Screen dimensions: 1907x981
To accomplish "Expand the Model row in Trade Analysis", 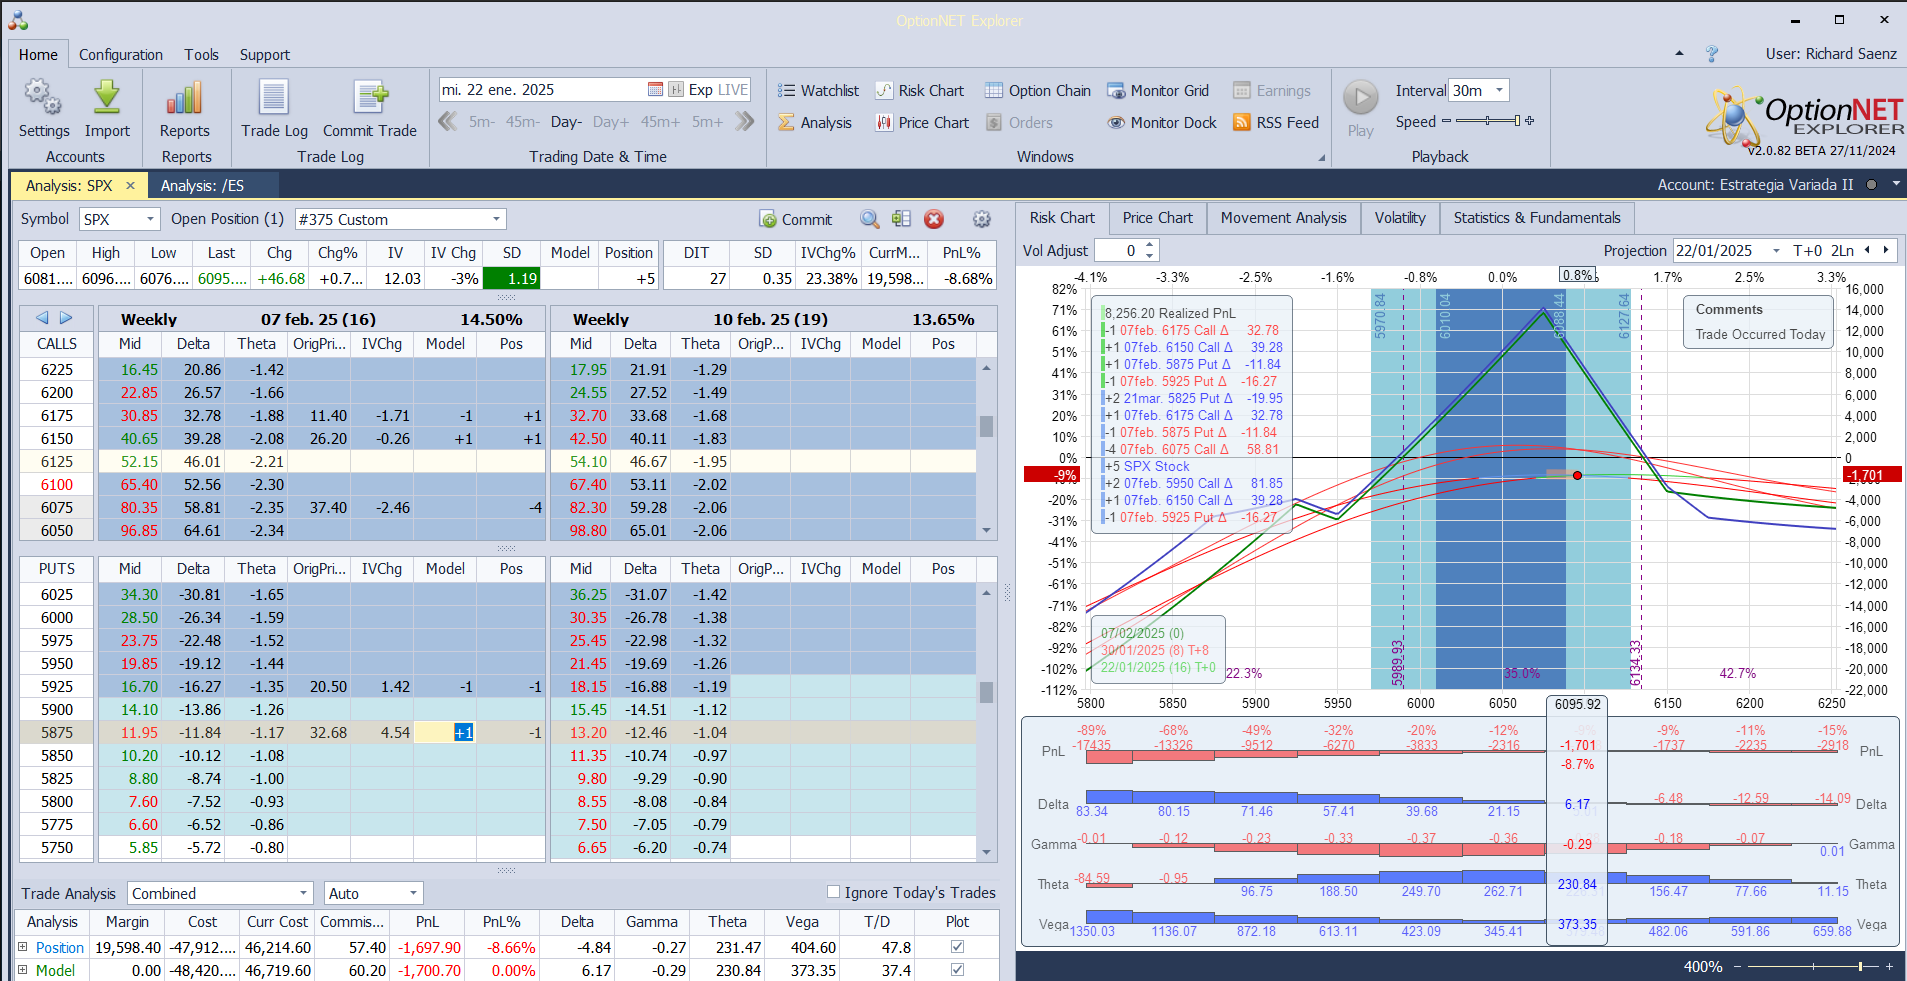I will (x=23, y=969).
